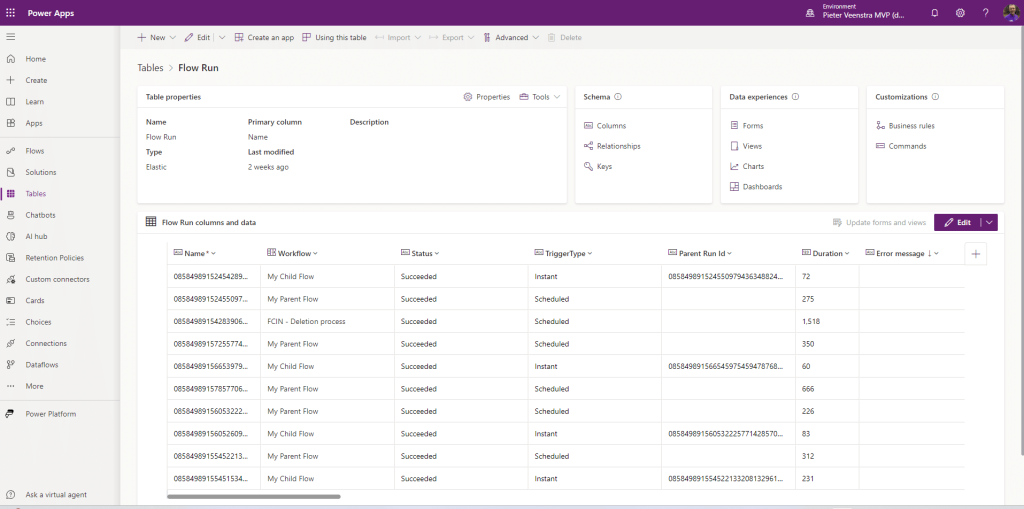Click the horizontal scrollbar under the table
The image size is (1024, 509).
tap(253, 497)
